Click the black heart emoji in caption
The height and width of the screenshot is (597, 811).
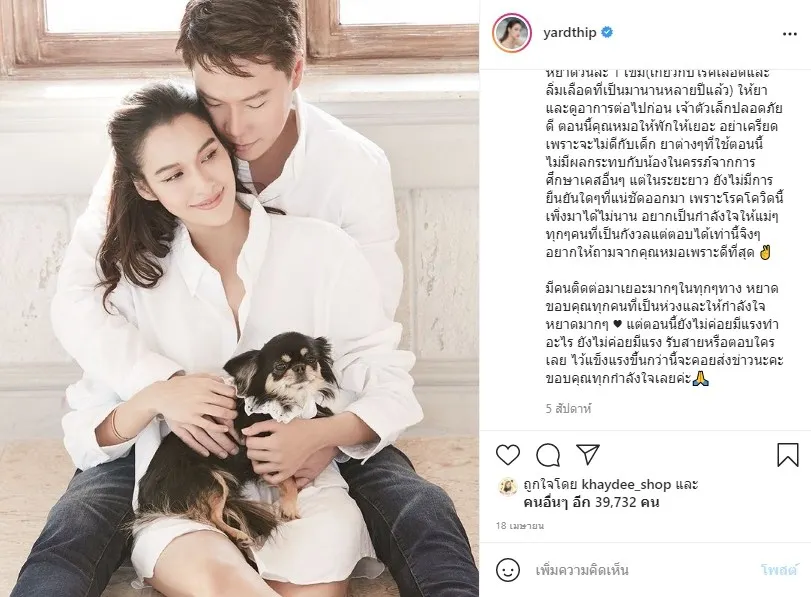(616, 325)
